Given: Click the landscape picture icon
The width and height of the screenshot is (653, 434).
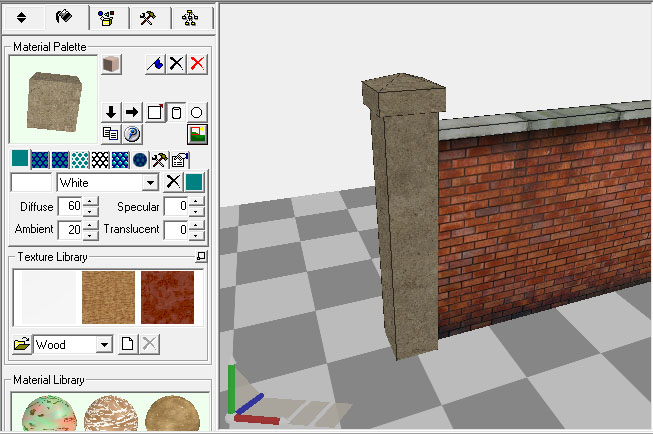Looking at the screenshot, I should tap(197, 133).
